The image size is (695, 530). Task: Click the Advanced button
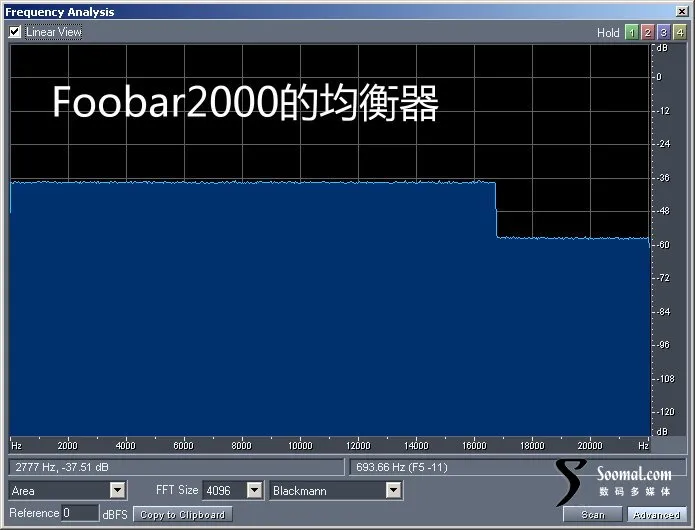tap(656, 514)
